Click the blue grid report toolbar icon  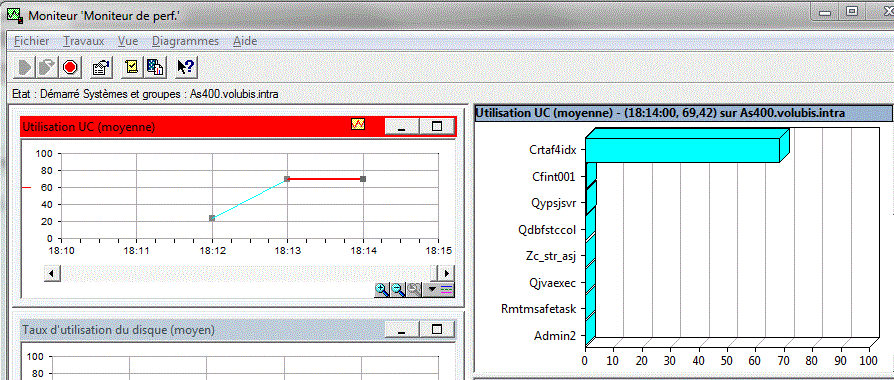coord(155,67)
